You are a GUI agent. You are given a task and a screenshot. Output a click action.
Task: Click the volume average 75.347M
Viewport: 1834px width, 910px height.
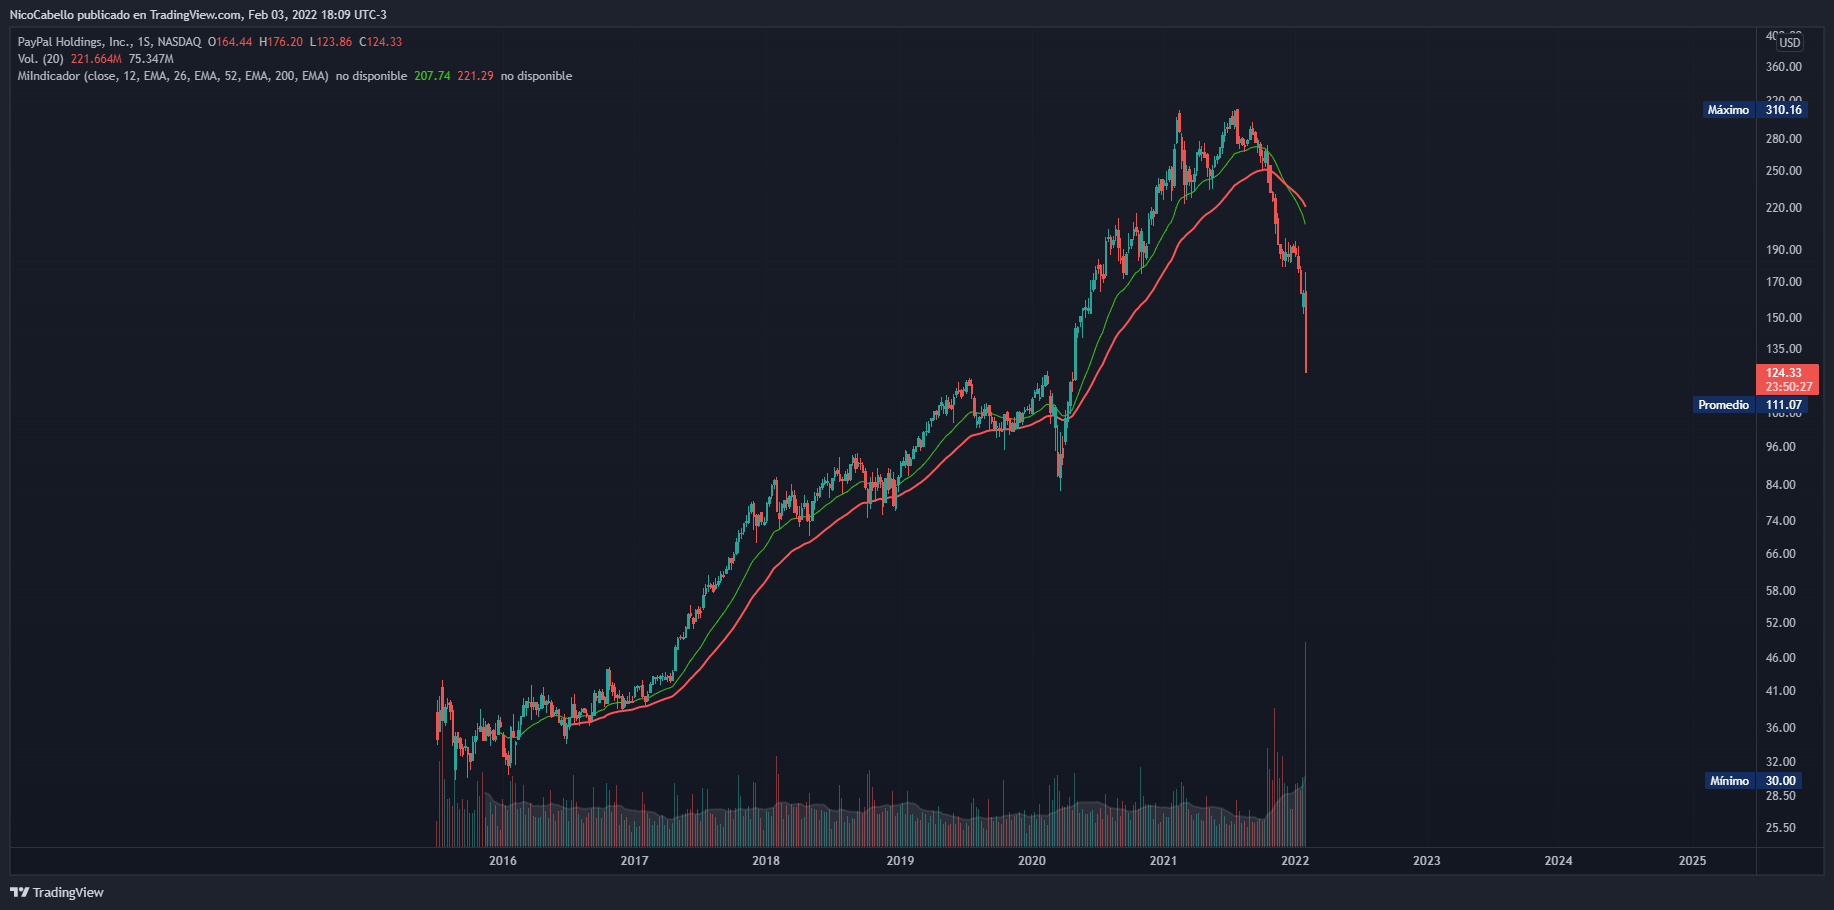coord(151,59)
